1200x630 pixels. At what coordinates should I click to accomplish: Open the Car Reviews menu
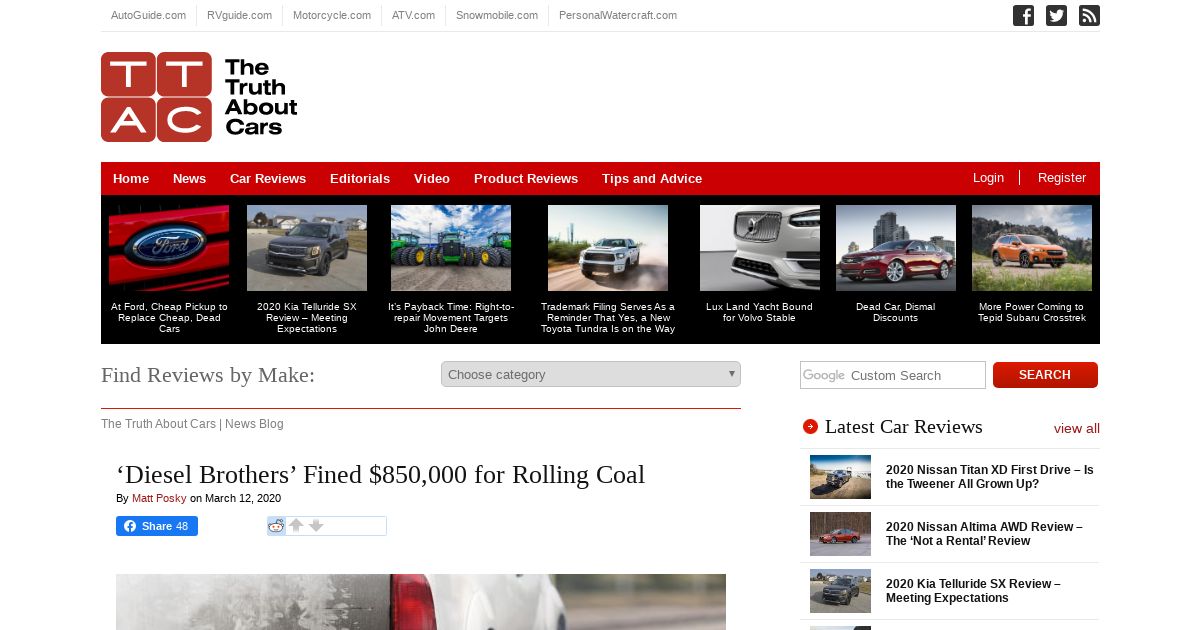pyautogui.click(x=268, y=178)
